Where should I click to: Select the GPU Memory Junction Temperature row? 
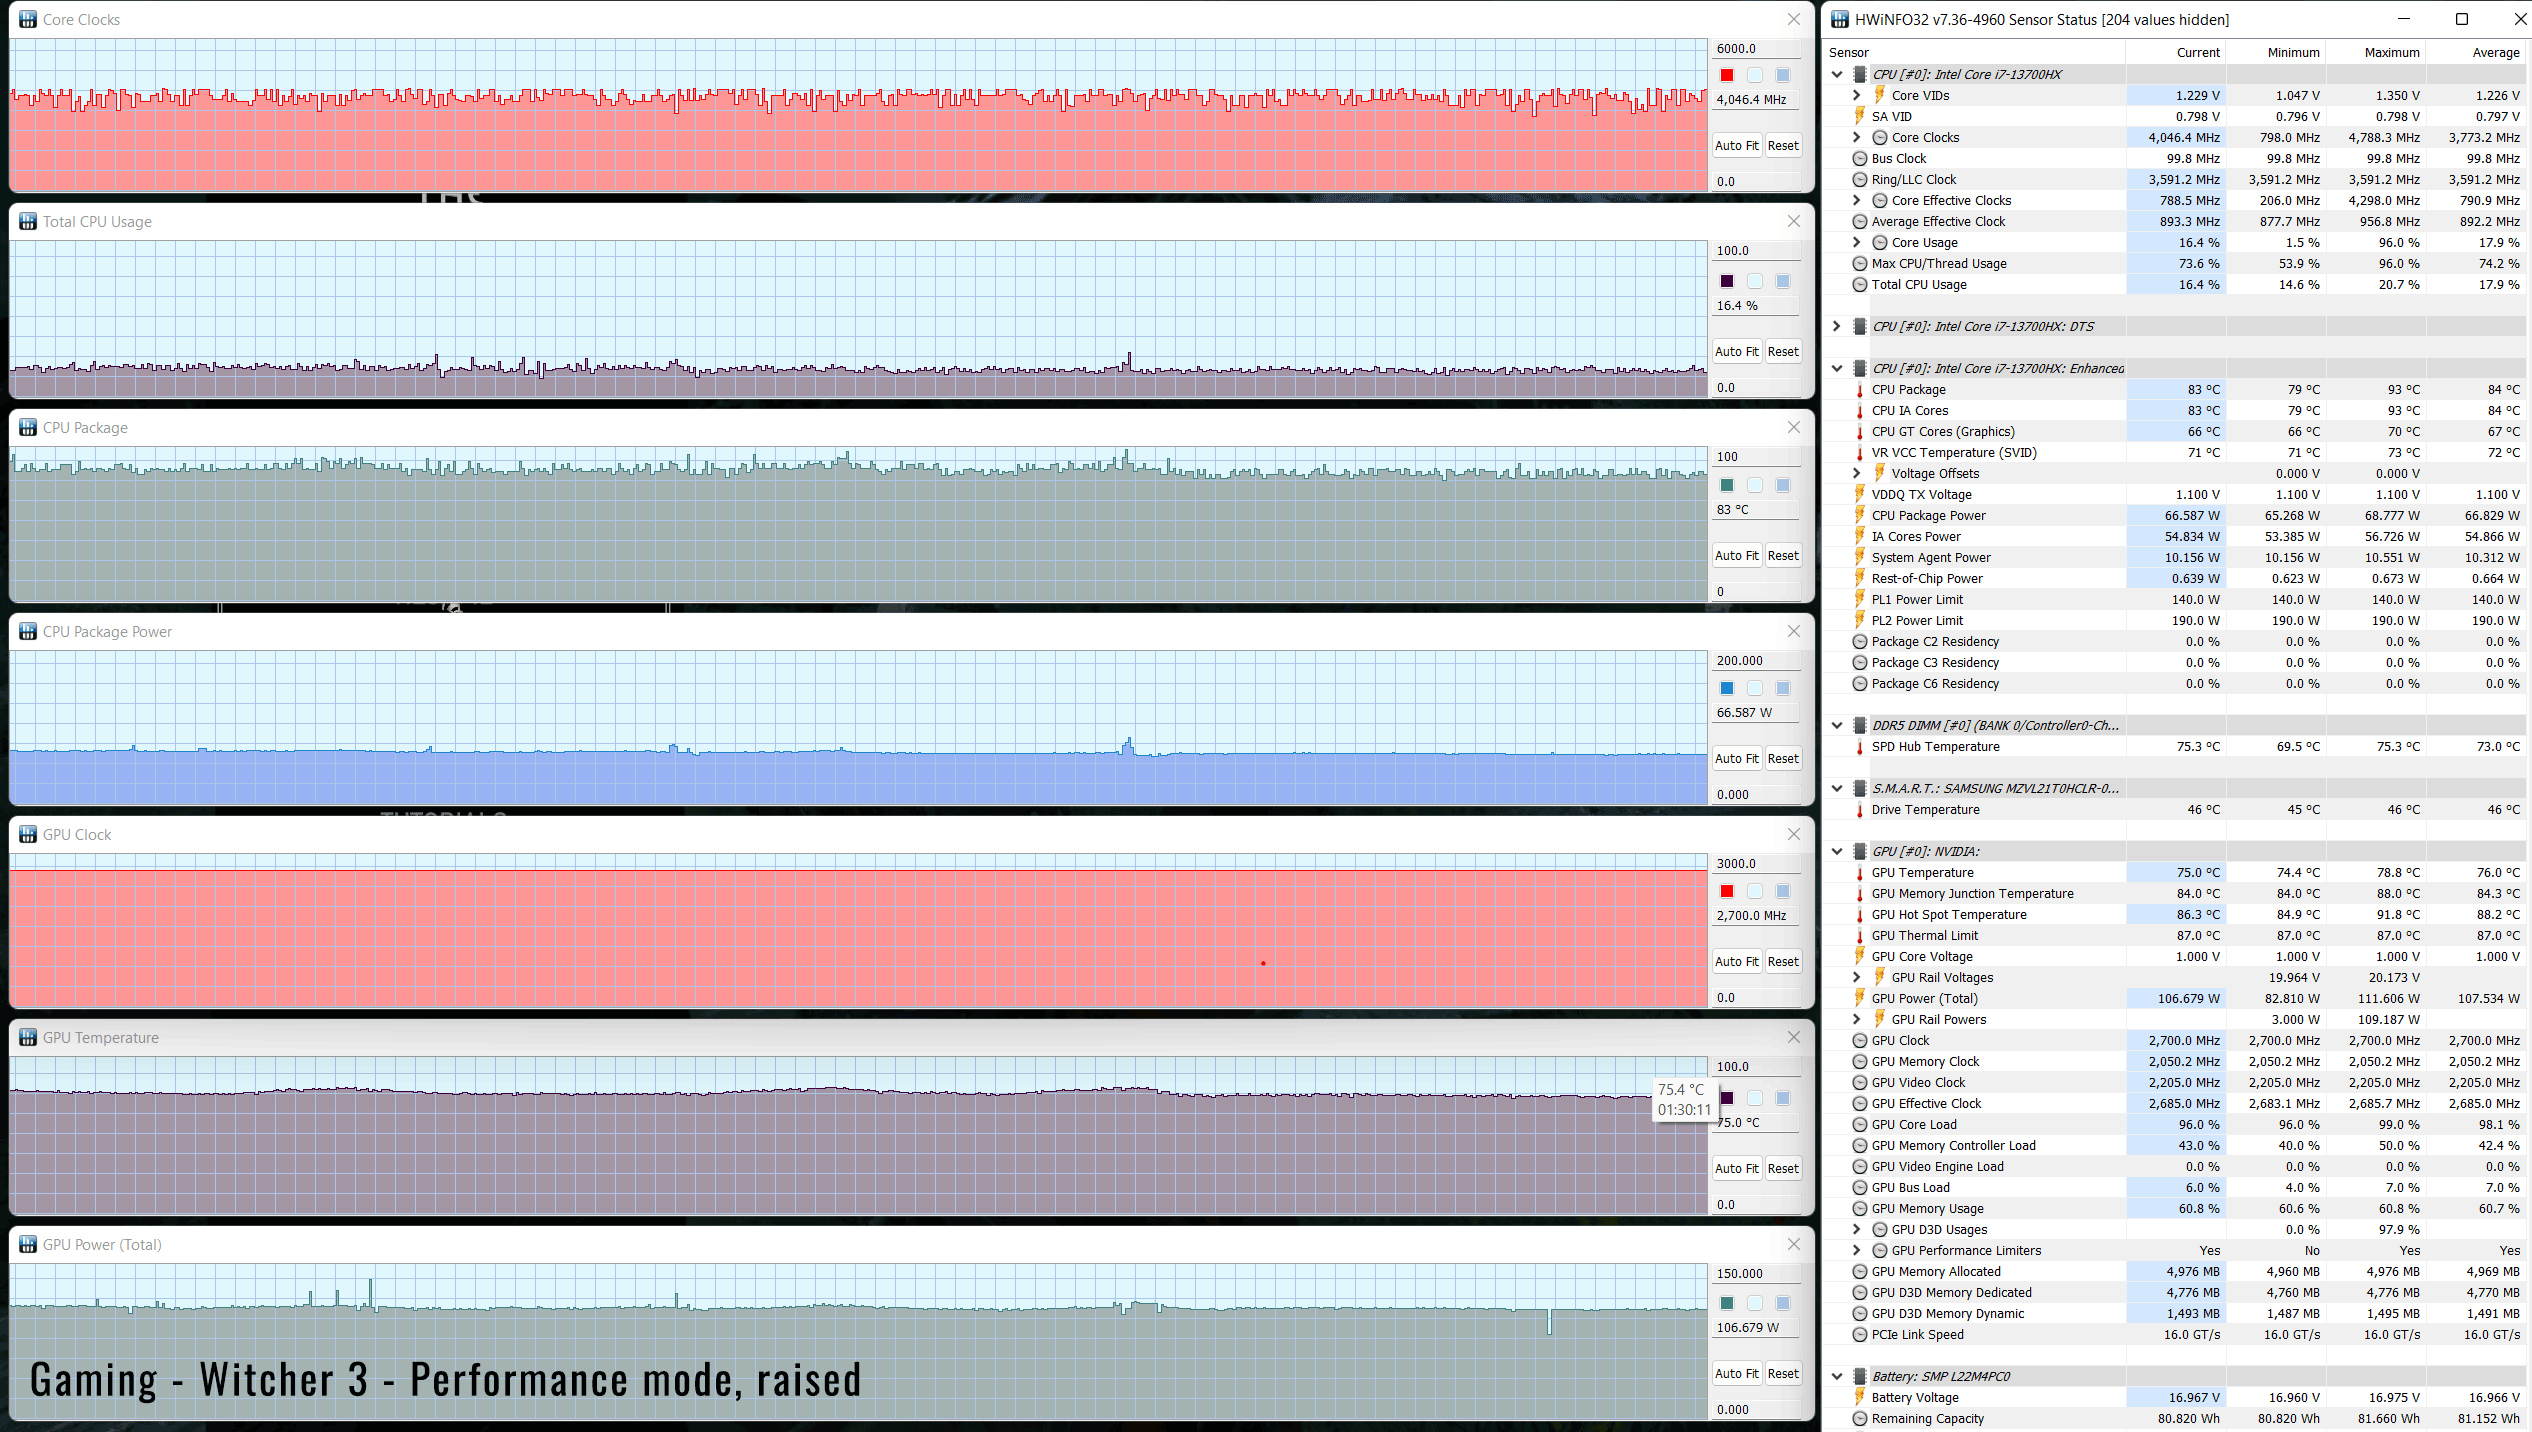2176,893
